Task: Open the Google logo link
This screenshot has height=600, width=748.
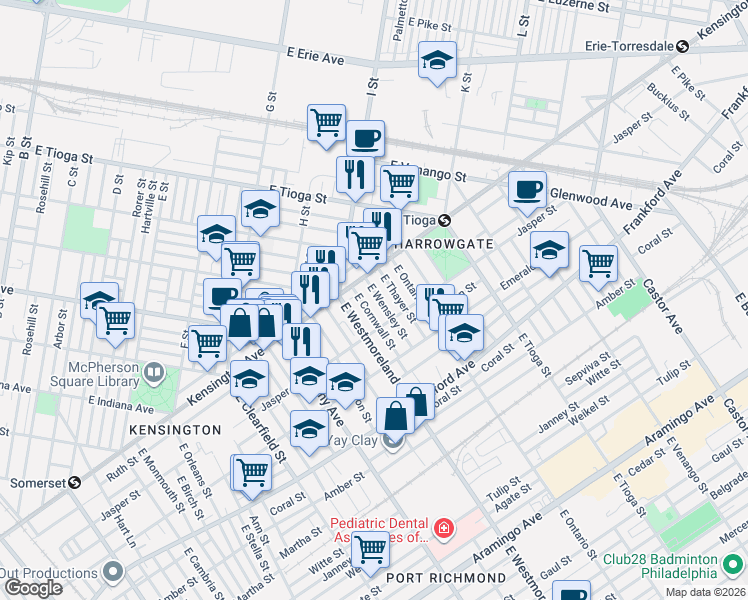Action: pos(33,588)
